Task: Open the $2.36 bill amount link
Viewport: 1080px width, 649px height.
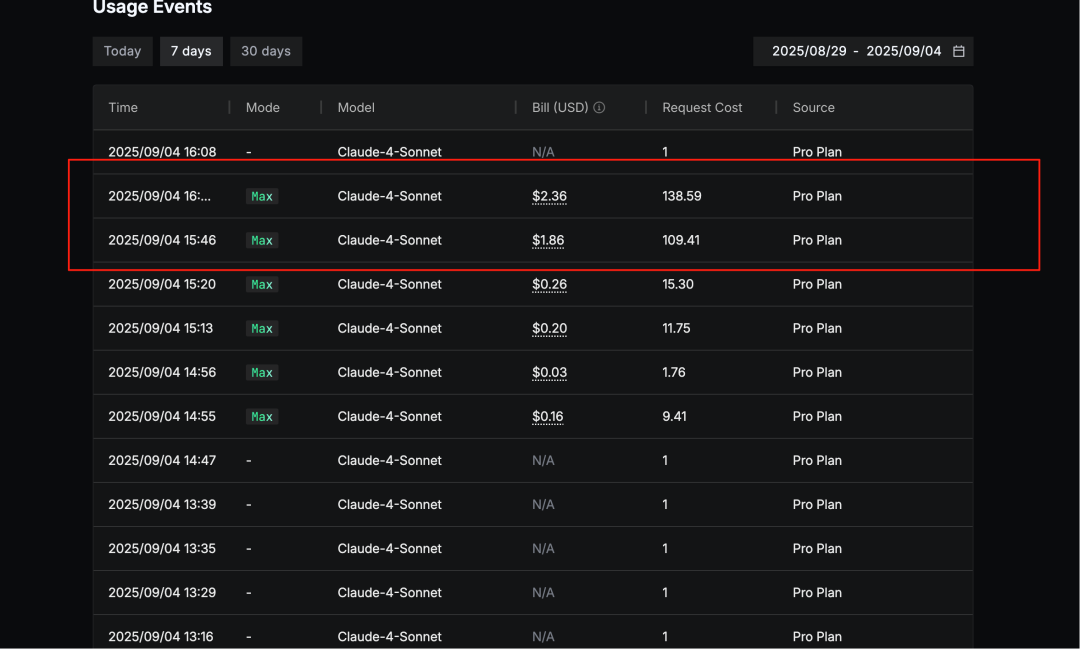Action: (x=549, y=197)
